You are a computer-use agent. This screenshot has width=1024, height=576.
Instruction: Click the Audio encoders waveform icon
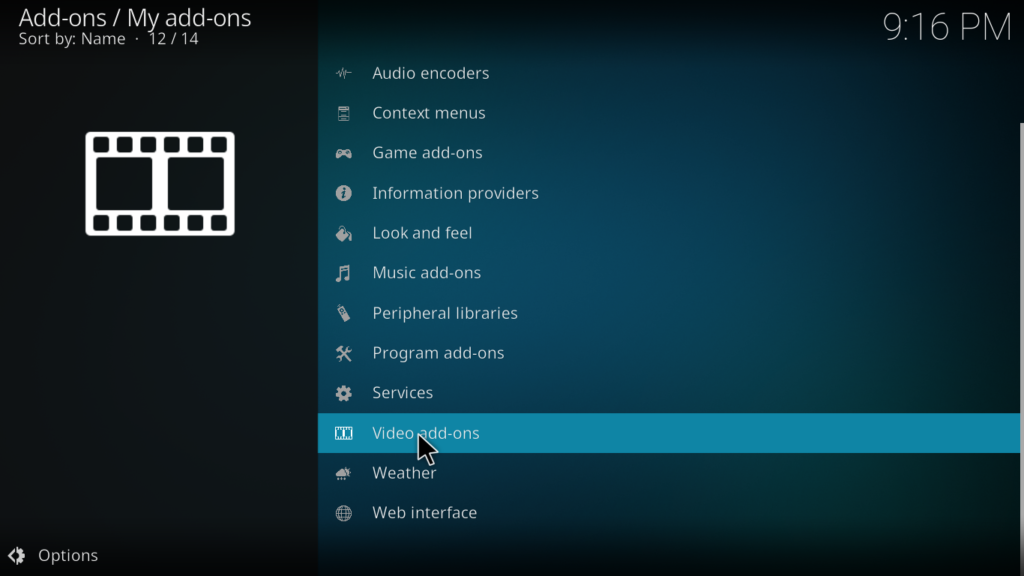coord(344,73)
